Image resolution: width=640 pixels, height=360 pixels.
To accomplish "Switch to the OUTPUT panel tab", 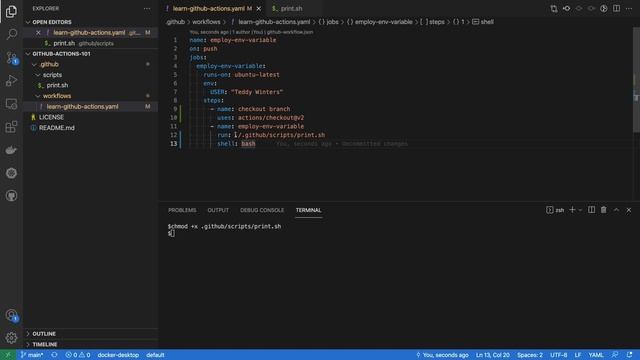I will point(218,210).
